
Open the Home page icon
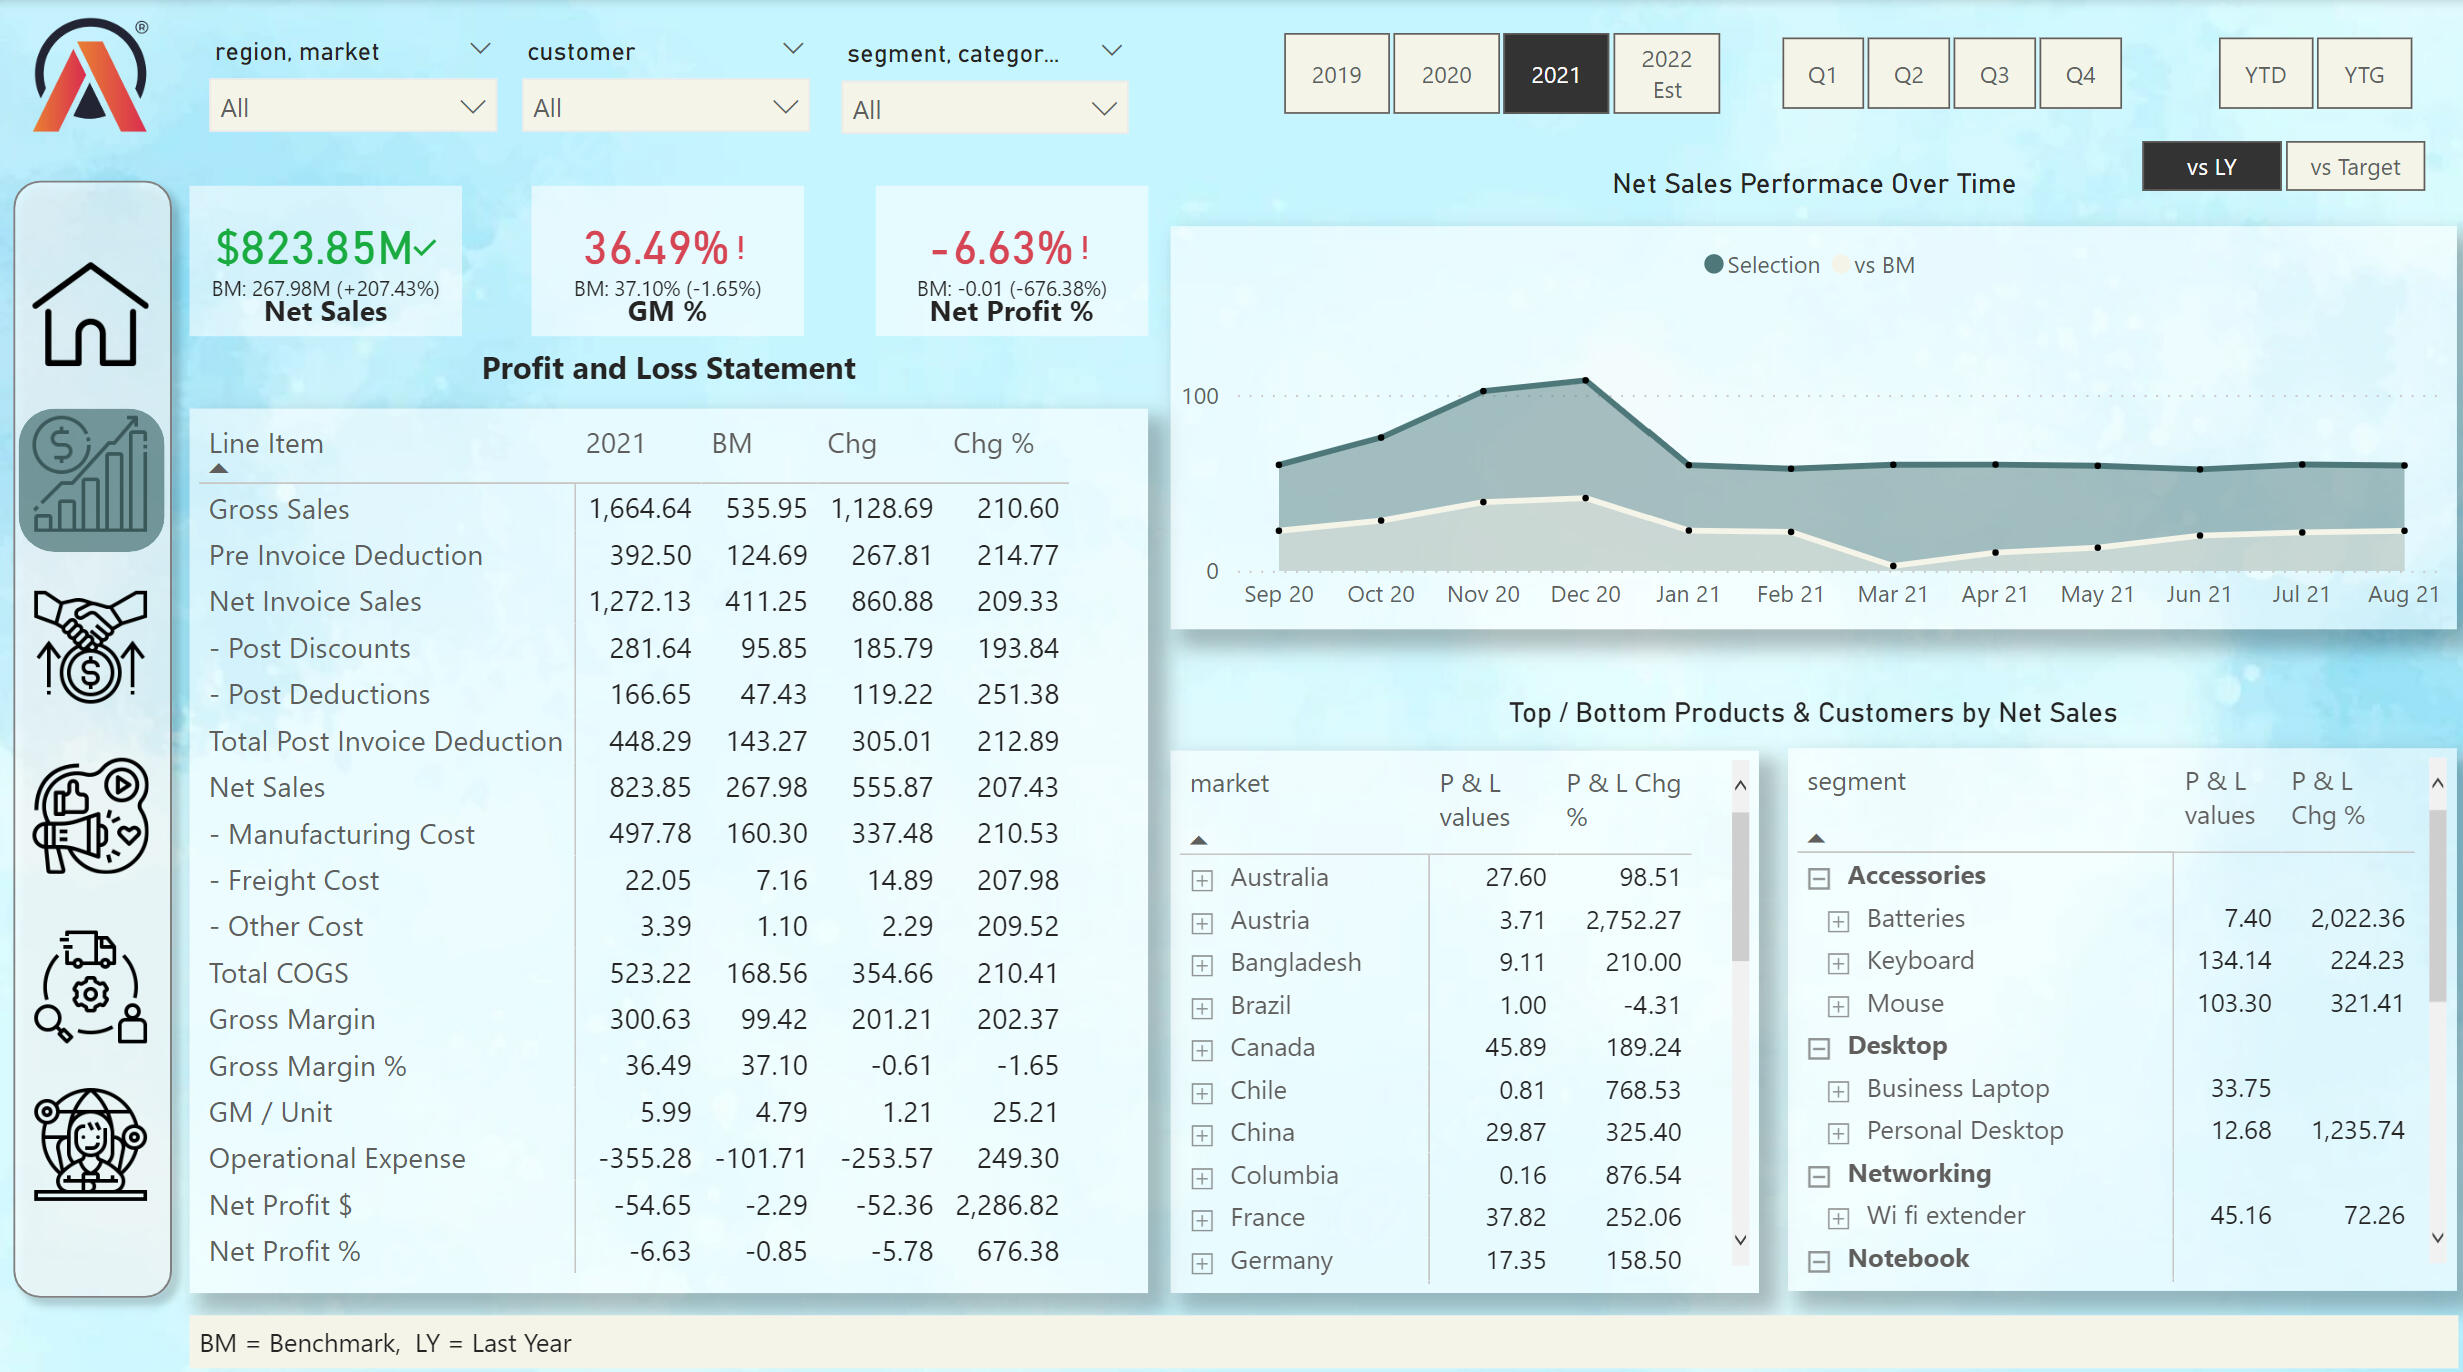pyautogui.click(x=90, y=315)
